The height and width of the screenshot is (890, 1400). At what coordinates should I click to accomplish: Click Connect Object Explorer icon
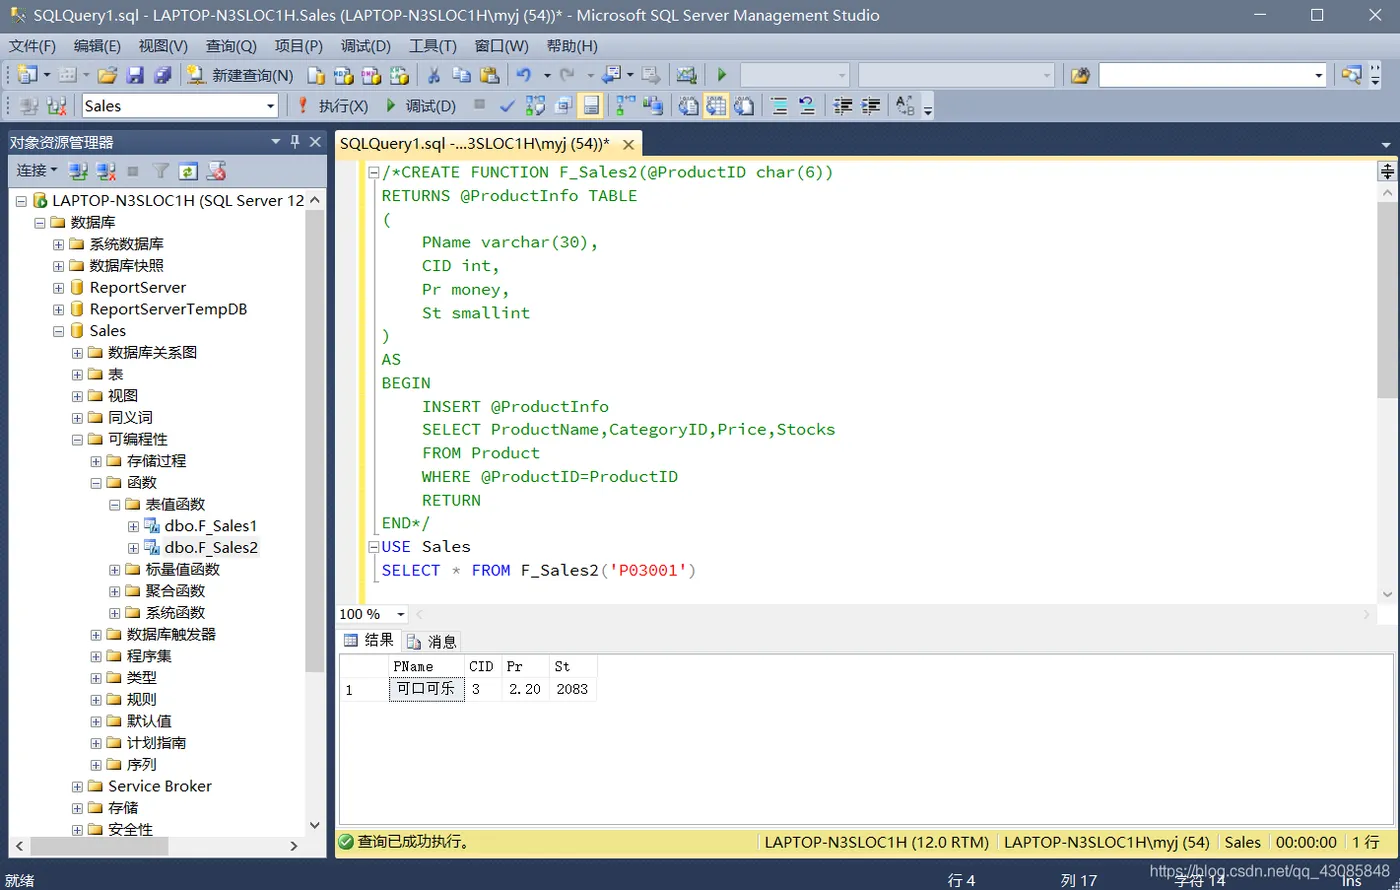78,171
